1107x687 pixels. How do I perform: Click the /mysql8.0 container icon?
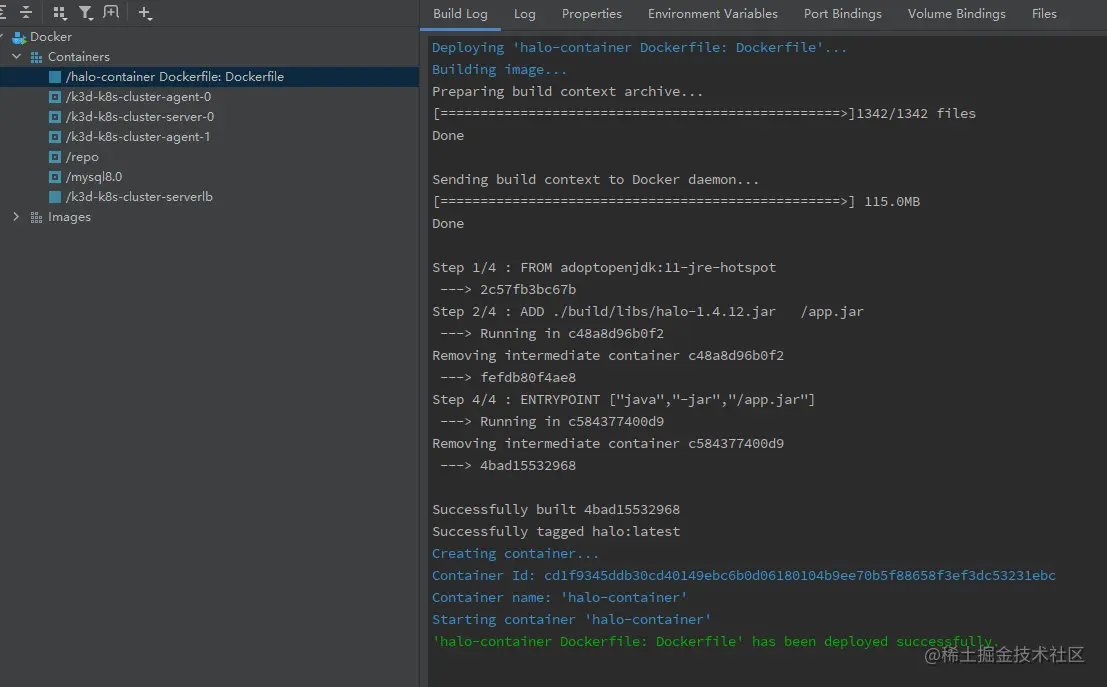pos(54,177)
